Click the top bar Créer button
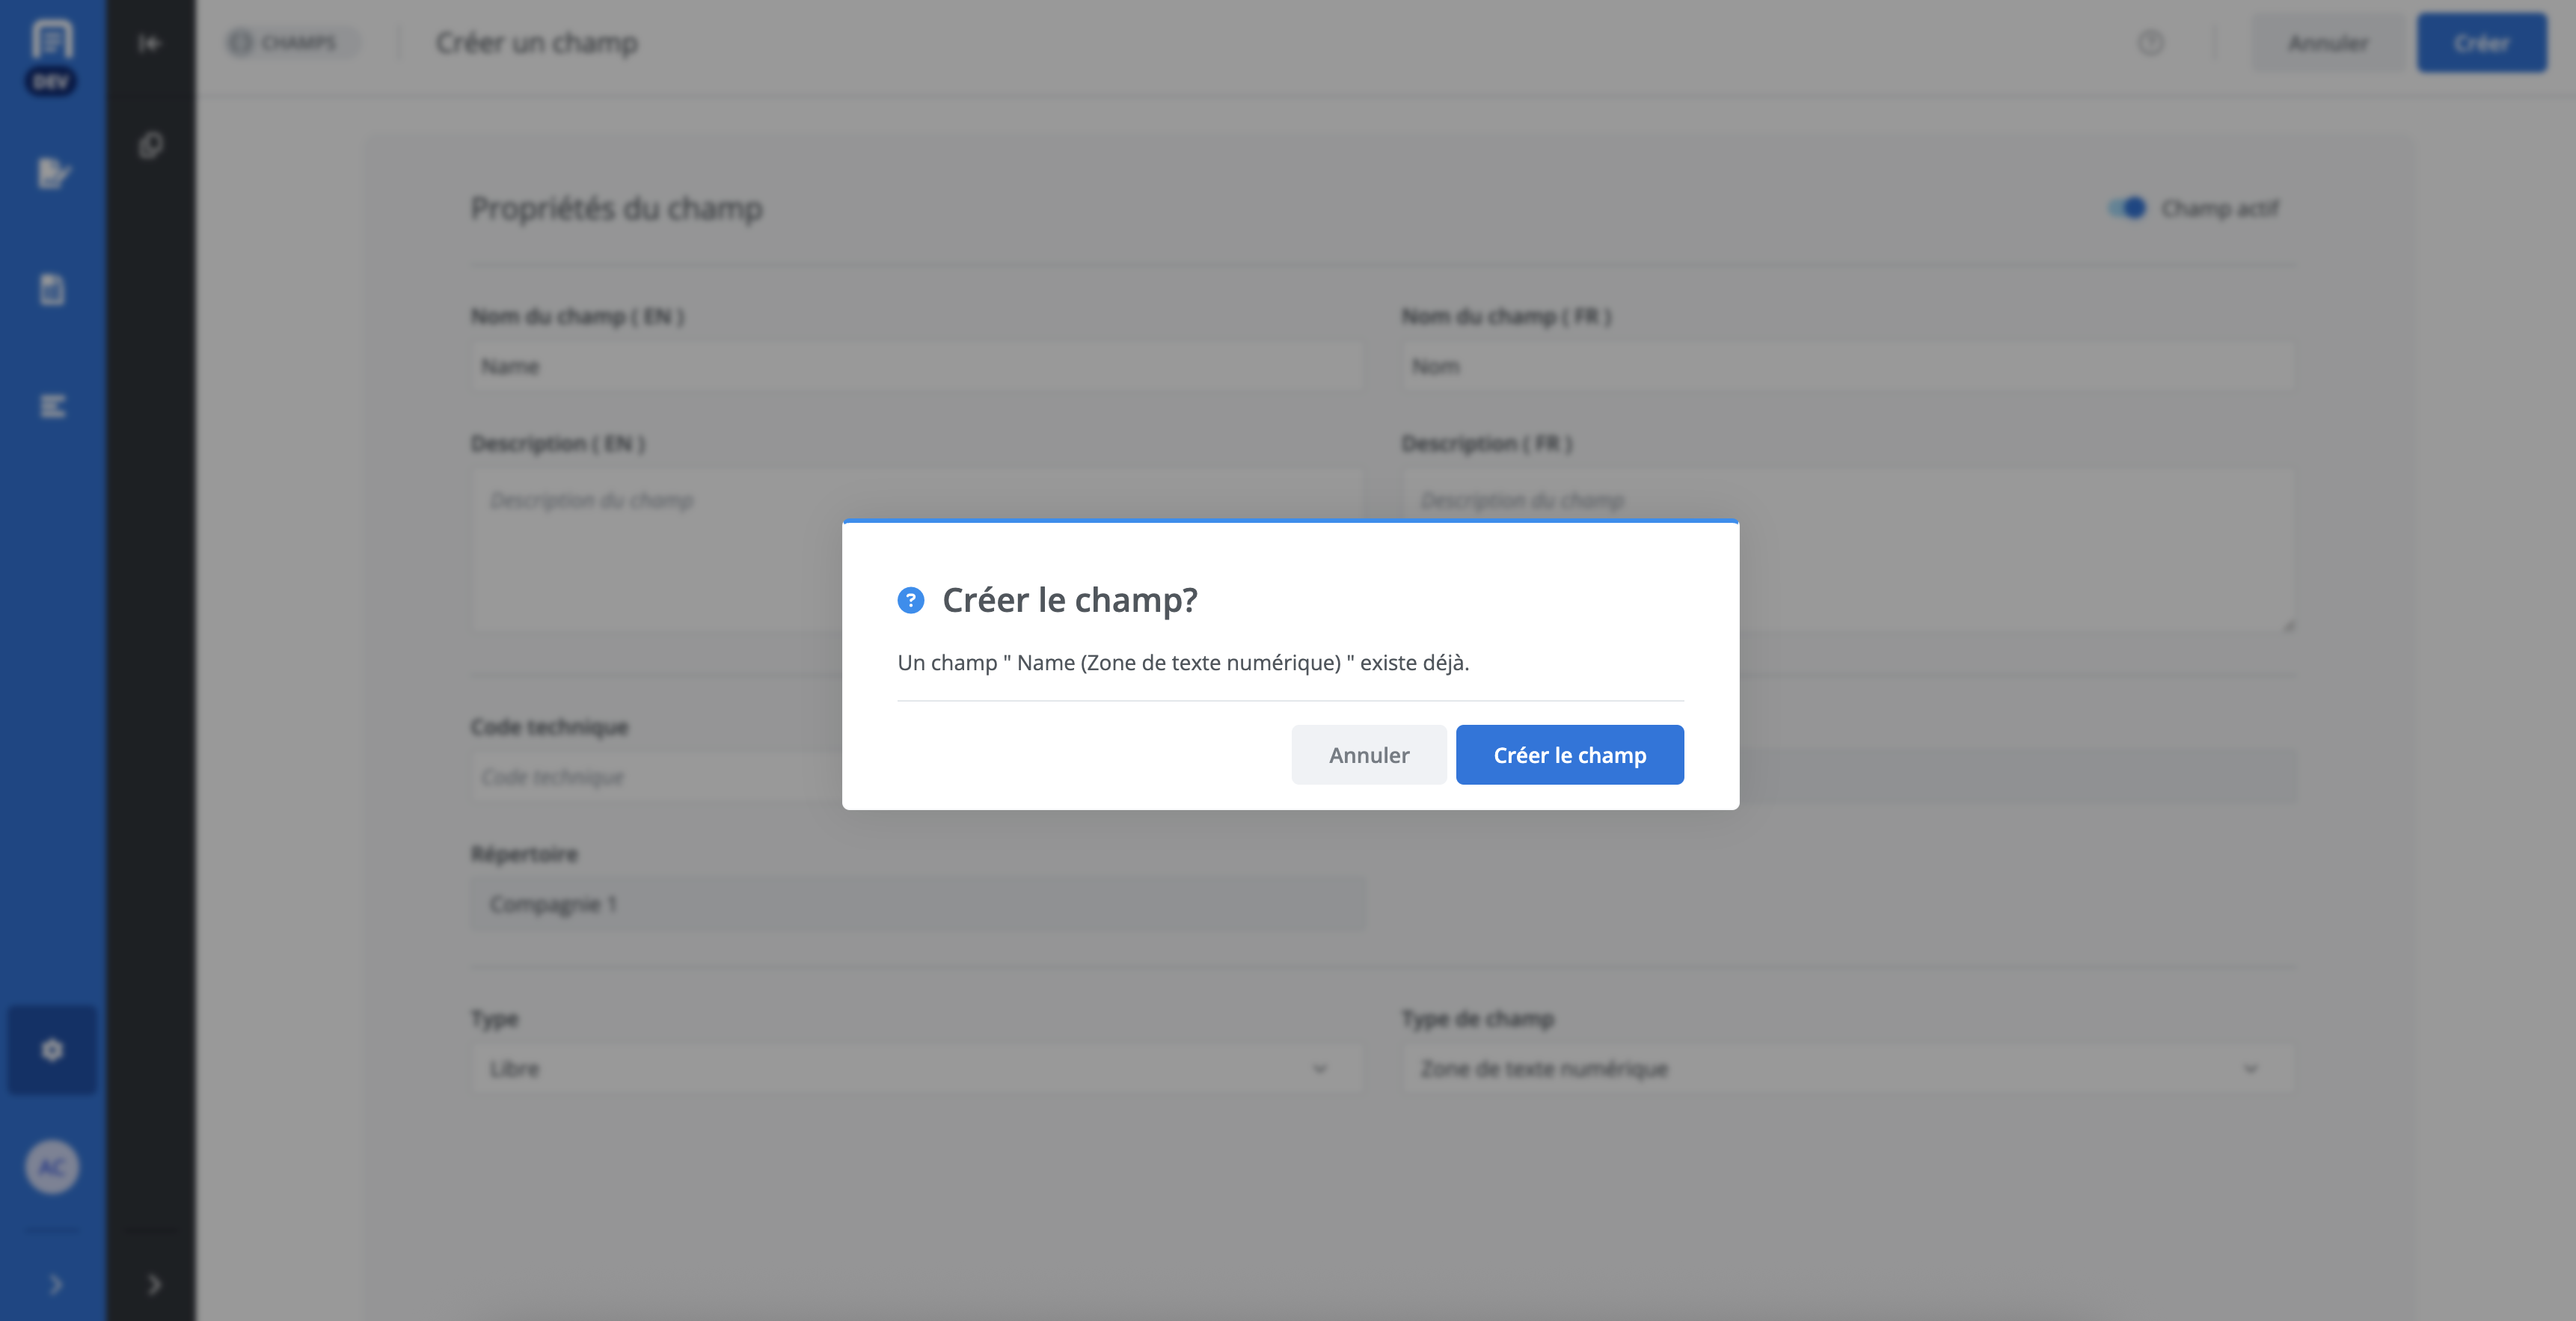 click(x=2481, y=43)
